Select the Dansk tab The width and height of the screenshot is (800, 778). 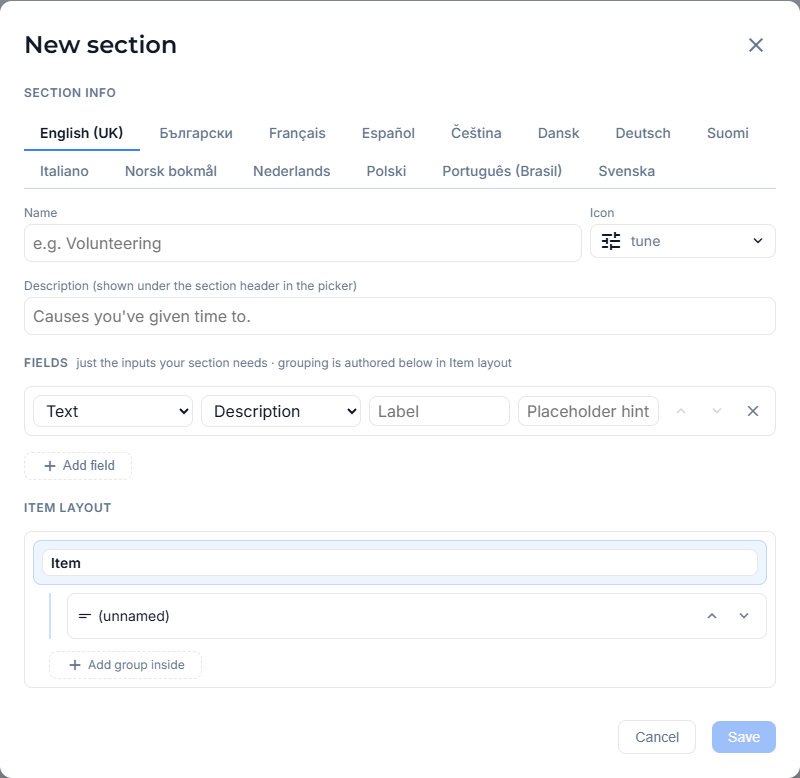[558, 133]
